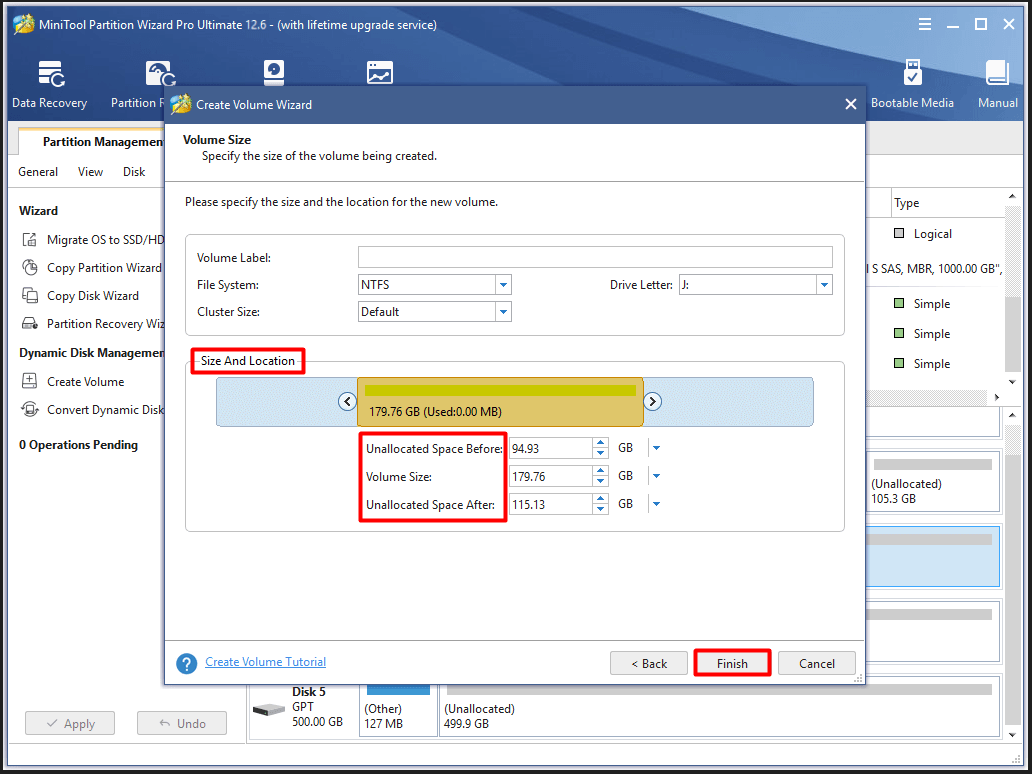1032x774 pixels.
Task: Click the right arrow on size bar
Action: pos(652,402)
